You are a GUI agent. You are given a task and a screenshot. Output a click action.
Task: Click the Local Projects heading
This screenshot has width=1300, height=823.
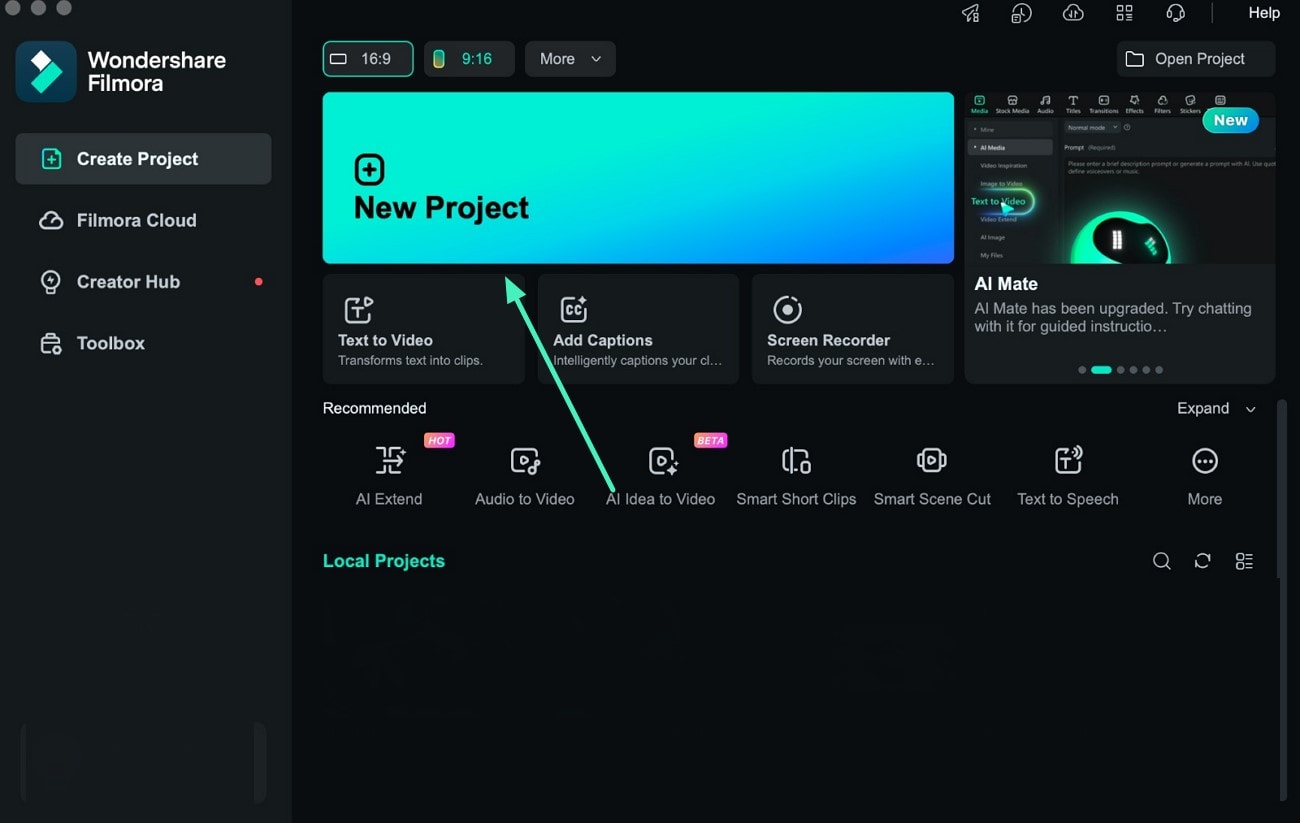[x=384, y=561]
